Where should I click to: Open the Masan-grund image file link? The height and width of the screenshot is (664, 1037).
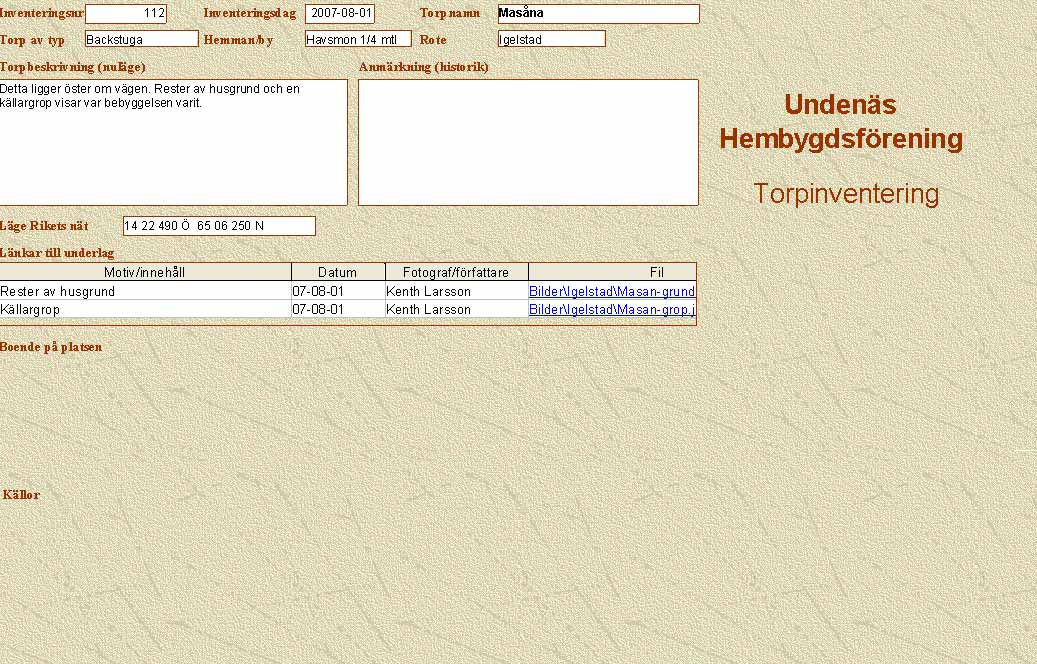tap(611, 292)
